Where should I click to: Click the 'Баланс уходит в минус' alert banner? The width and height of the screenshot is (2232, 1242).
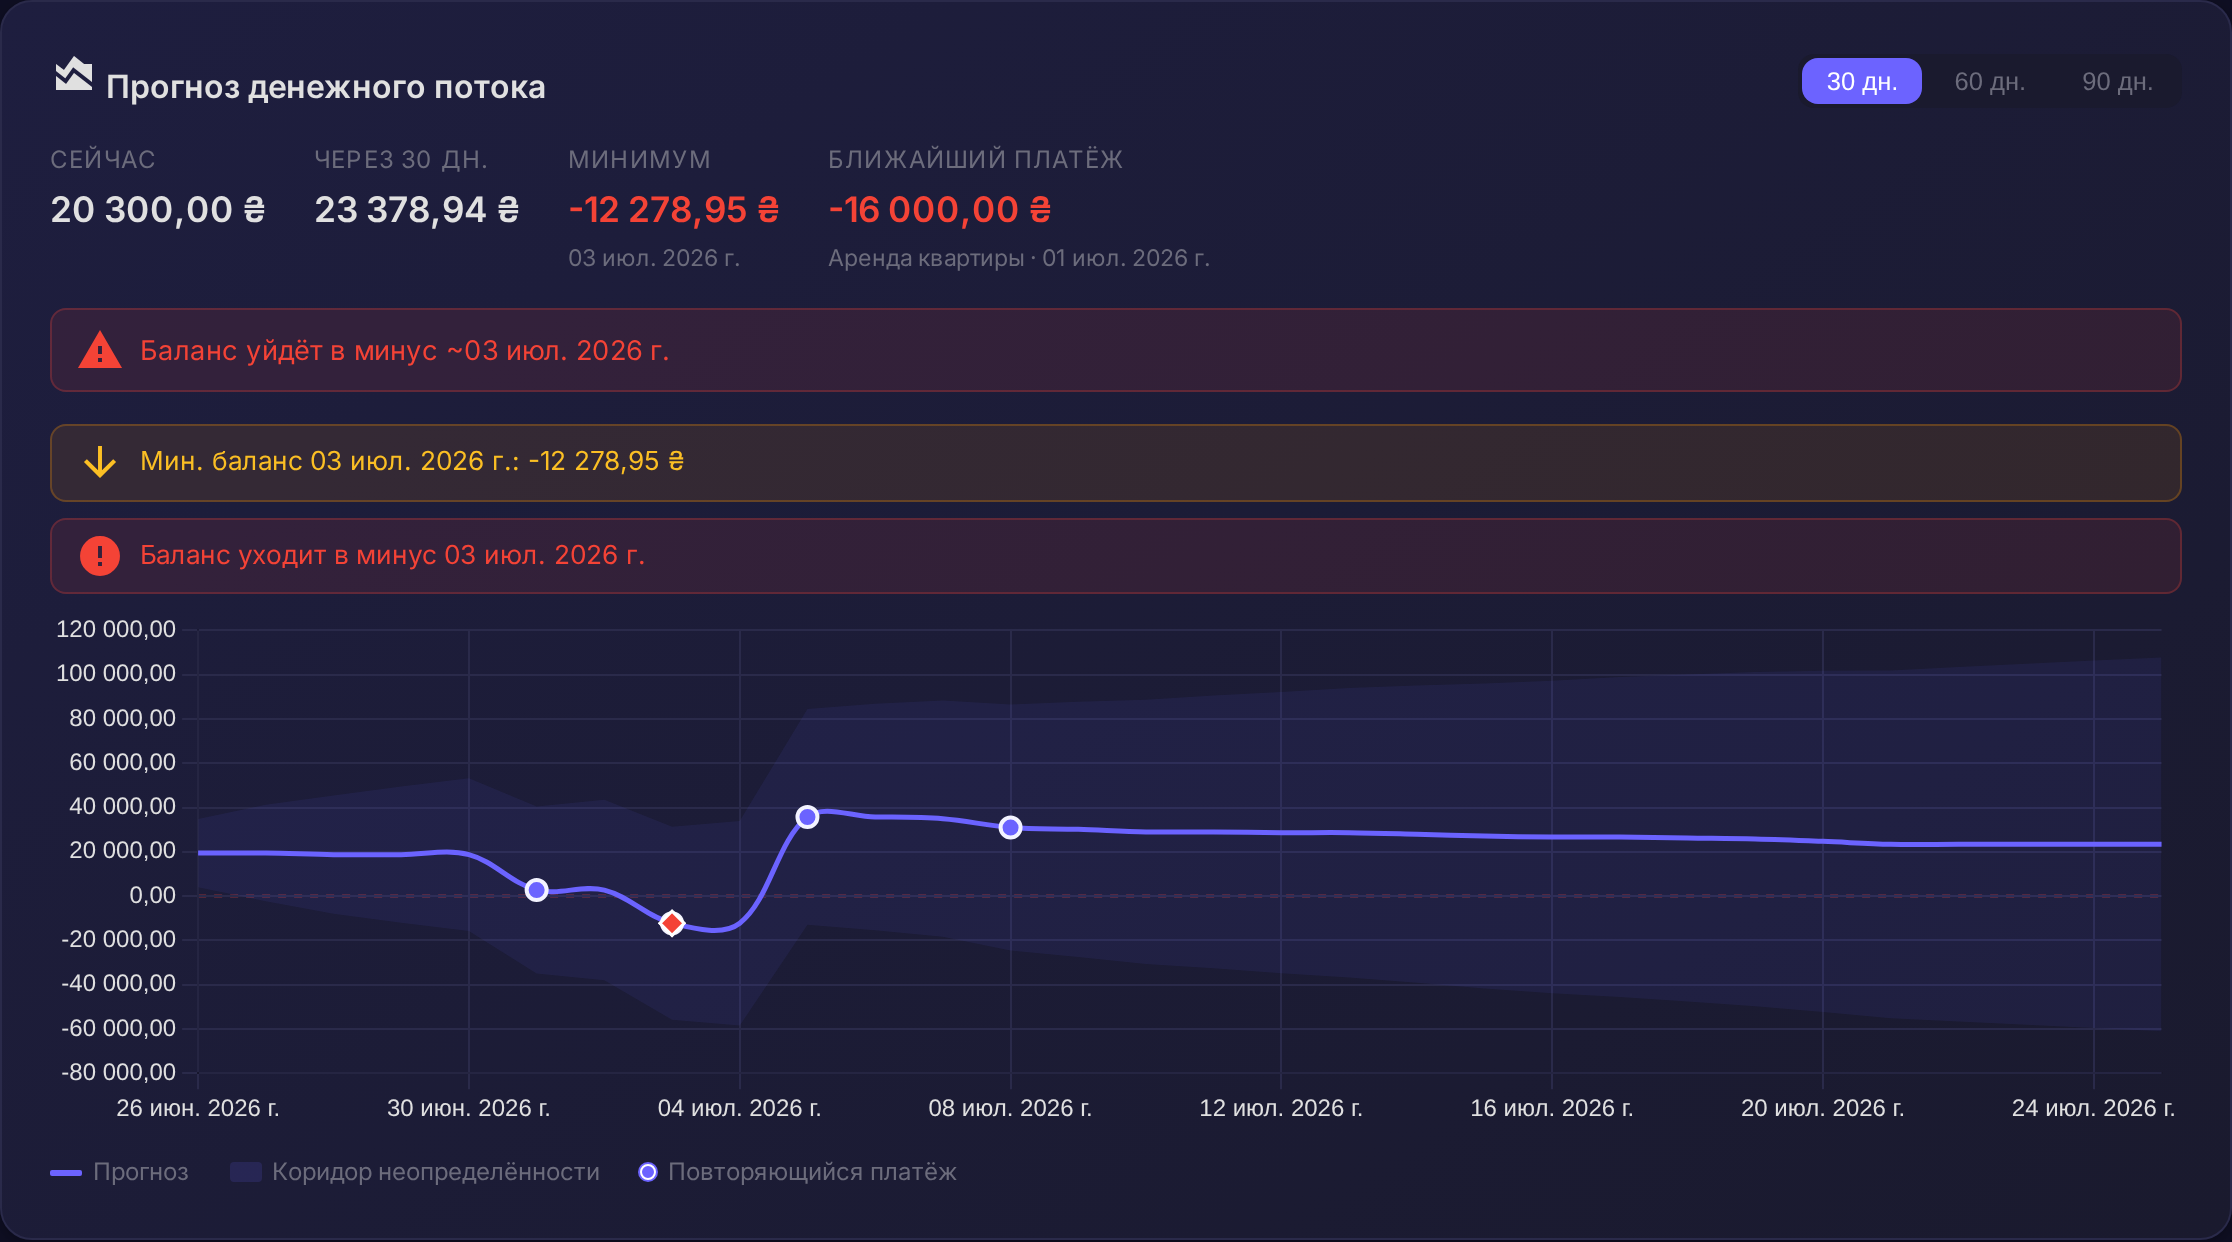(1116, 555)
